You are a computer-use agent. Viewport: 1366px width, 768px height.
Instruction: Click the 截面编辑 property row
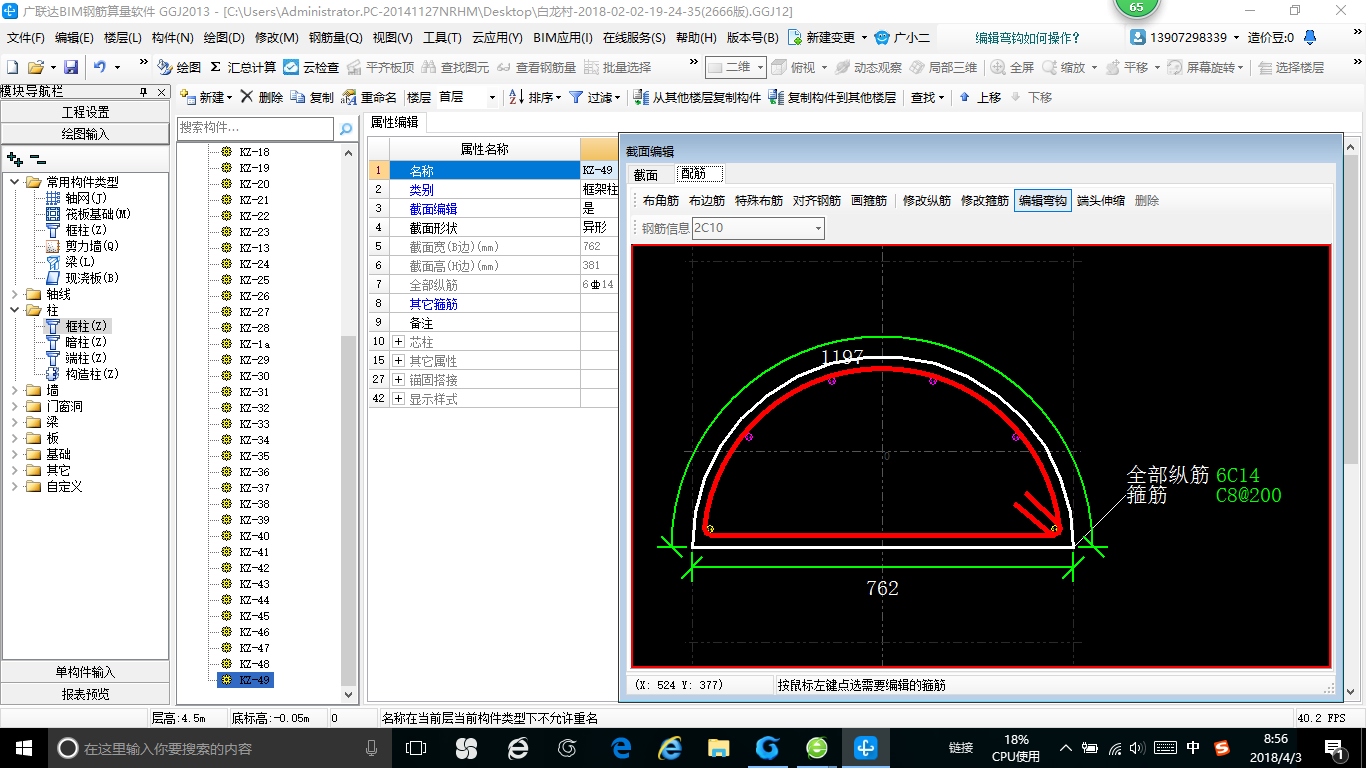click(494, 209)
